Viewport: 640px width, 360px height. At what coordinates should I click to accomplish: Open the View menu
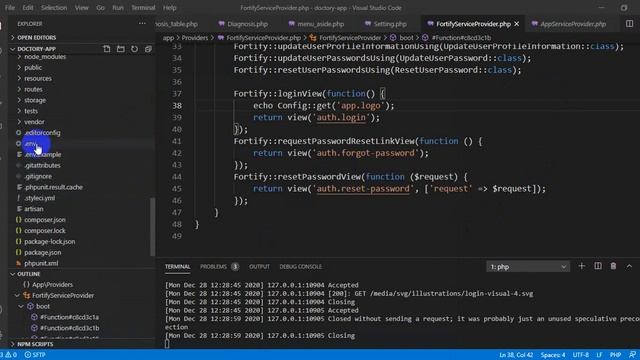(x=82, y=8)
